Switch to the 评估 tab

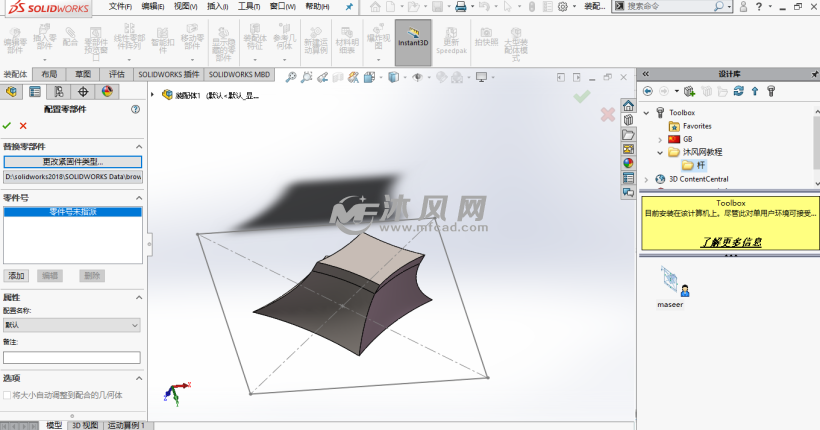point(117,74)
